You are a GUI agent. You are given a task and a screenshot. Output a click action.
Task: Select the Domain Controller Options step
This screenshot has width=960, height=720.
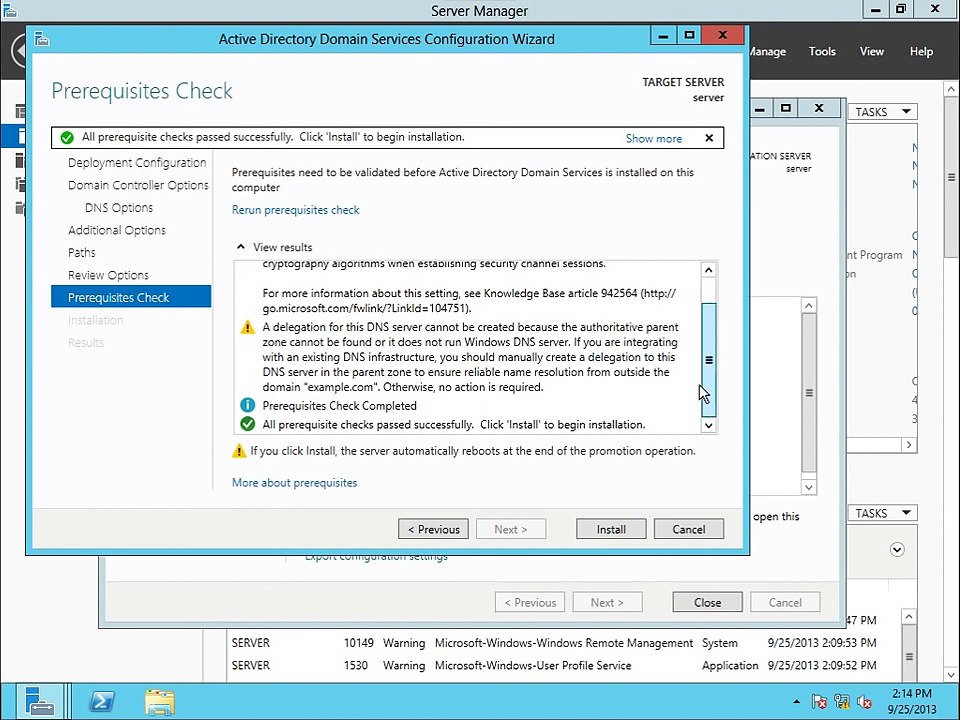pos(138,185)
